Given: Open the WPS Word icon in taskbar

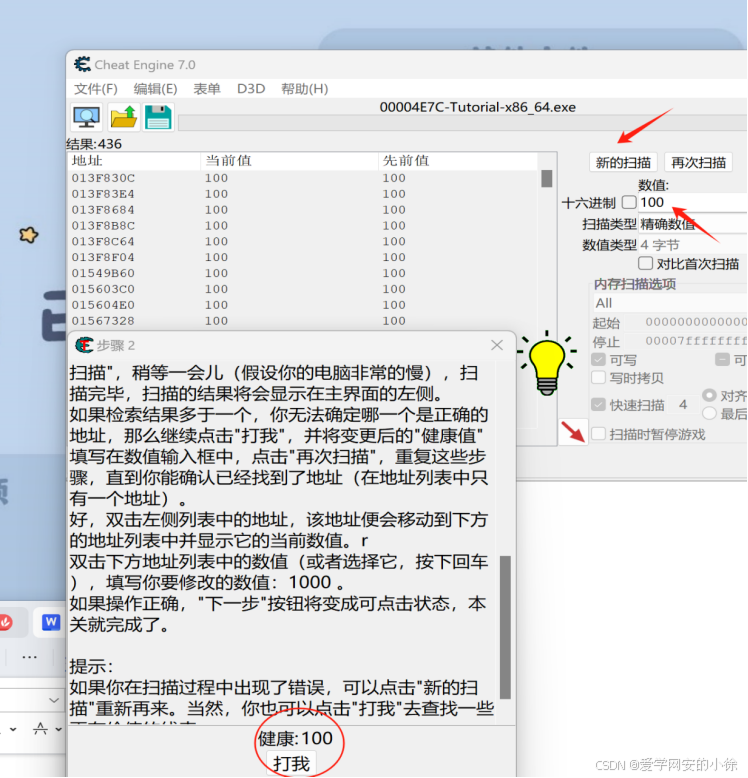Looking at the screenshot, I should pos(51,622).
